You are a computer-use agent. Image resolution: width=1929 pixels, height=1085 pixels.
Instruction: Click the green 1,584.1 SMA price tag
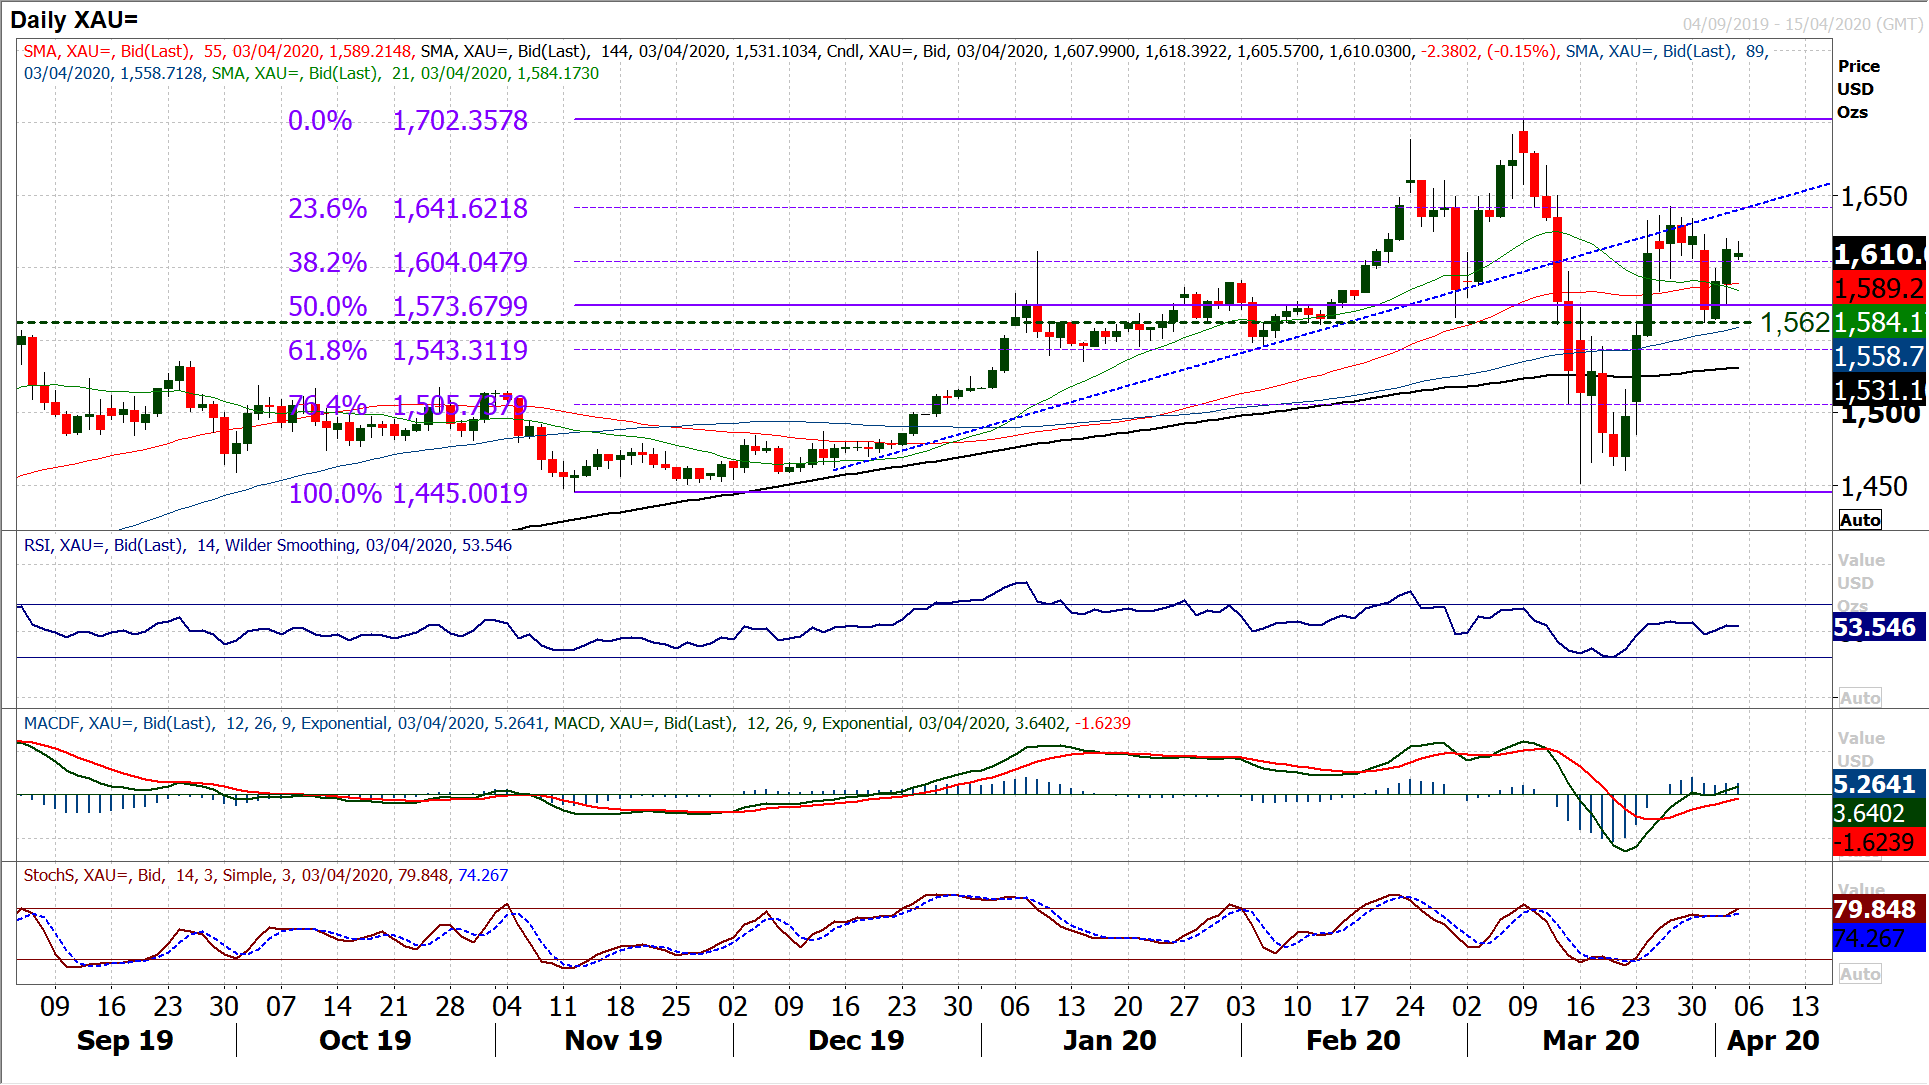[x=1879, y=322]
